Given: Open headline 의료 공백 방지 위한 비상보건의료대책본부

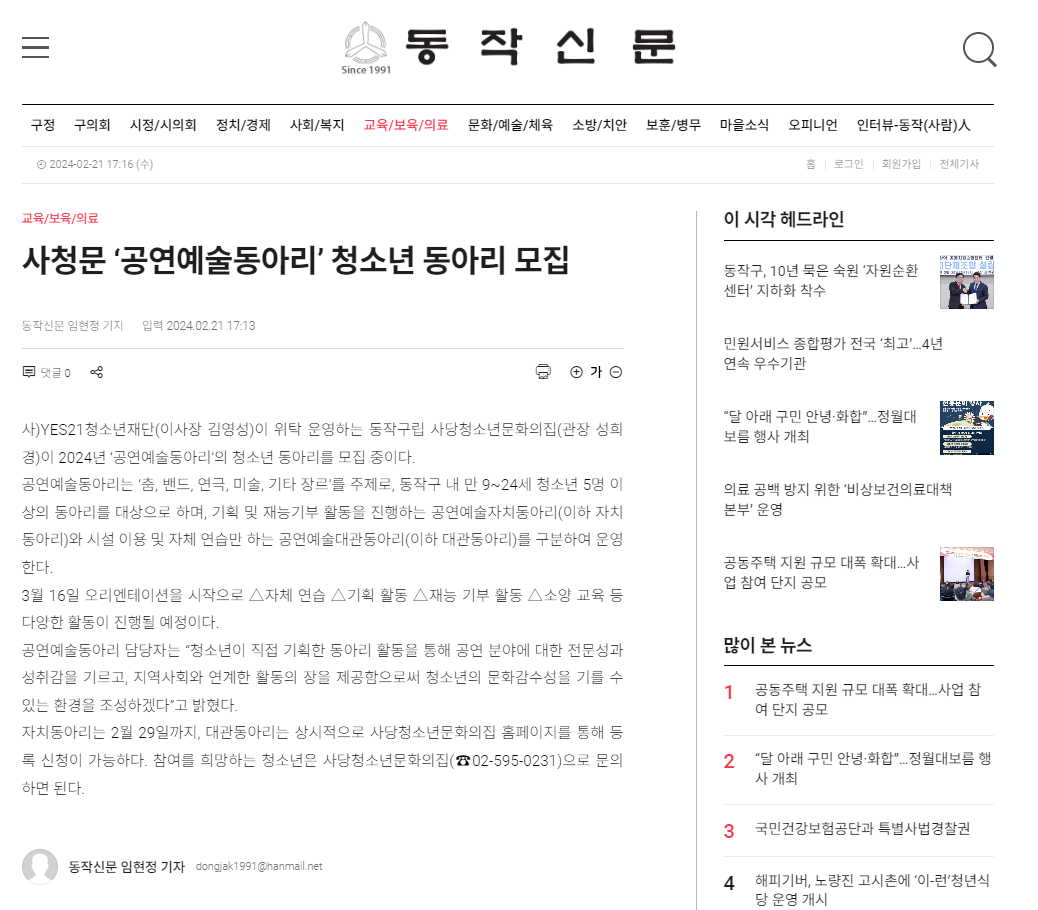Looking at the screenshot, I should coord(837,499).
